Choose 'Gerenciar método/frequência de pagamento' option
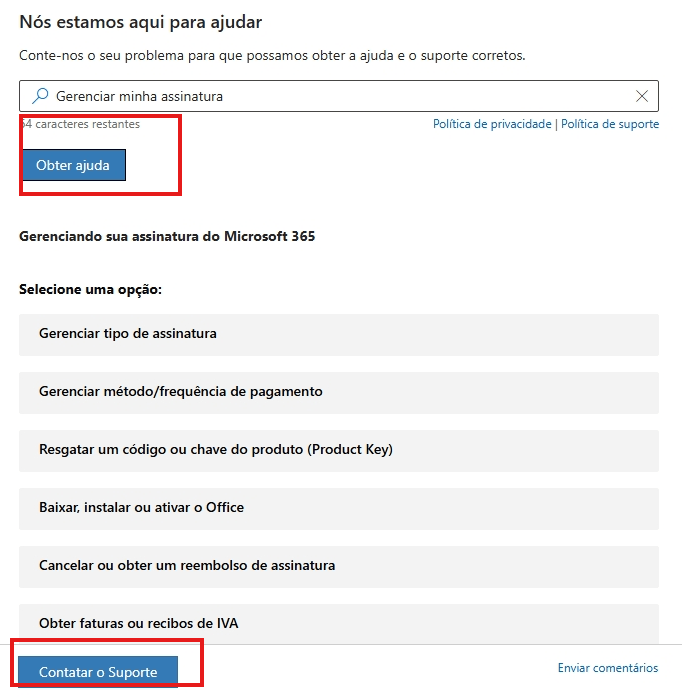 coord(339,393)
